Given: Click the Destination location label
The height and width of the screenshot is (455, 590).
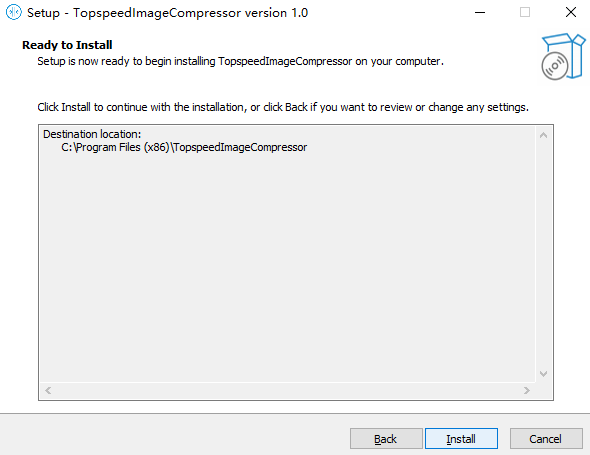Looking at the screenshot, I should click(x=92, y=134).
